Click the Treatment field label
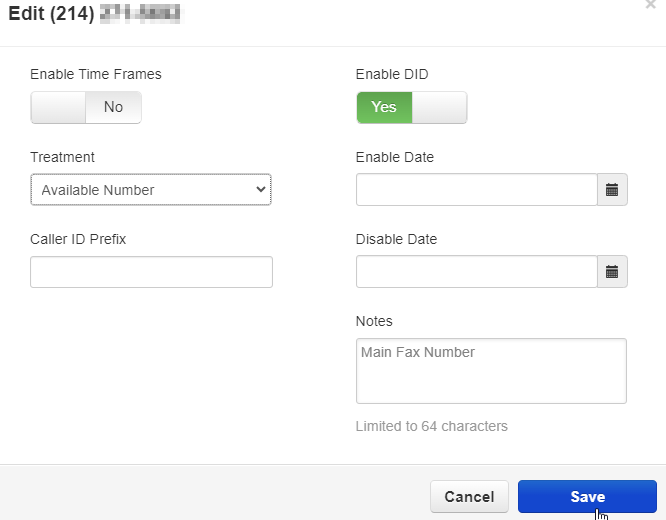The height and width of the screenshot is (520, 666). (63, 157)
